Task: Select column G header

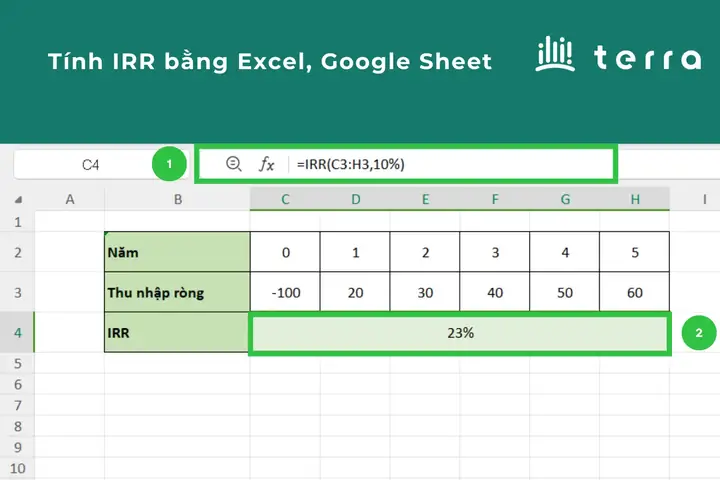Action: point(565,199)
